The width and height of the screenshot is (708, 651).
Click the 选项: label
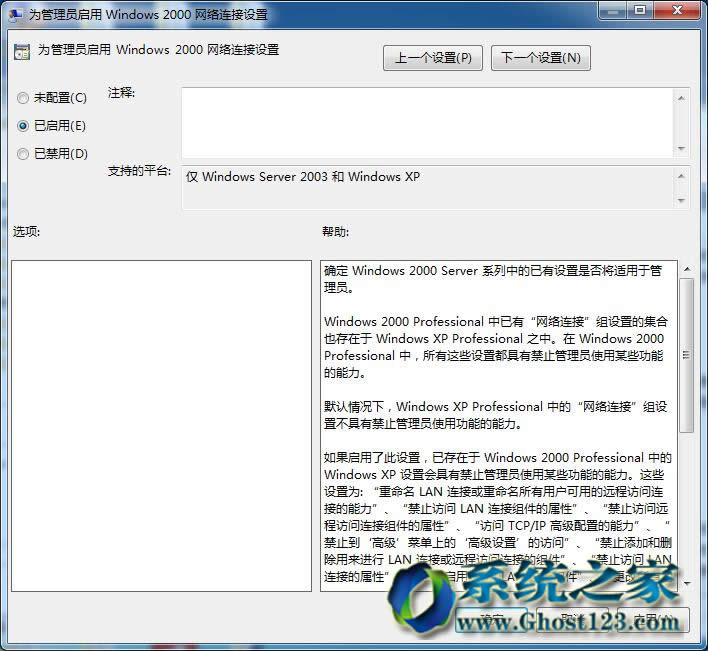pos(26,232)
